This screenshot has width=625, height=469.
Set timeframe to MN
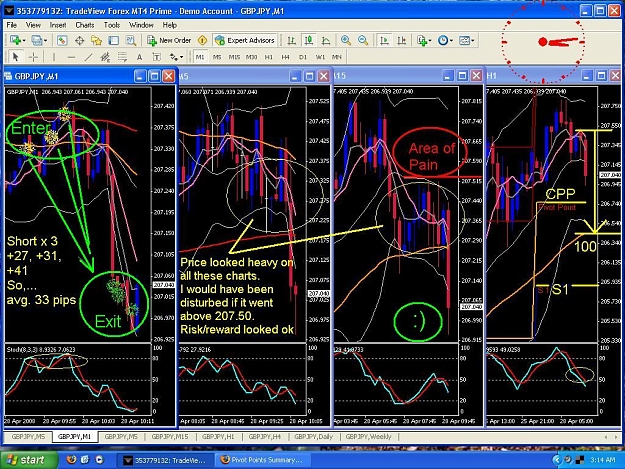(x=337, y=57)
